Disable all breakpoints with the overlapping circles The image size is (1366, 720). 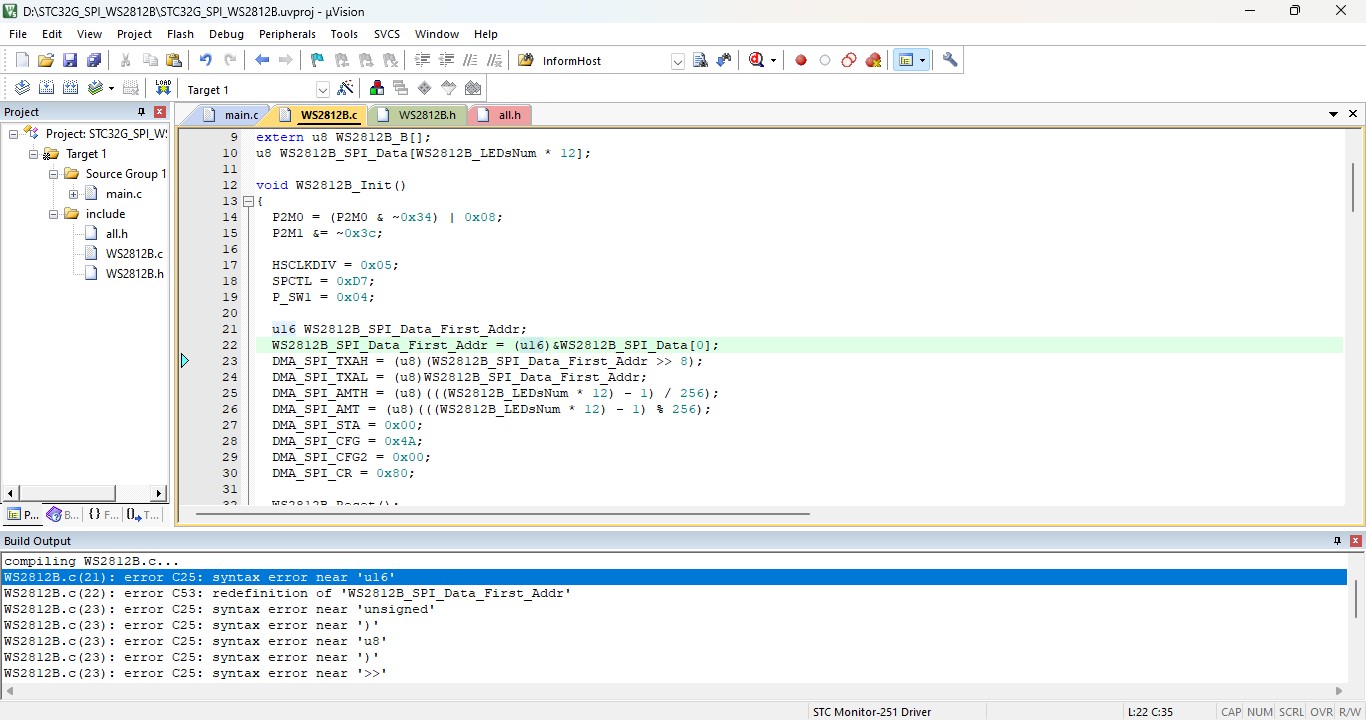point(849,60)
